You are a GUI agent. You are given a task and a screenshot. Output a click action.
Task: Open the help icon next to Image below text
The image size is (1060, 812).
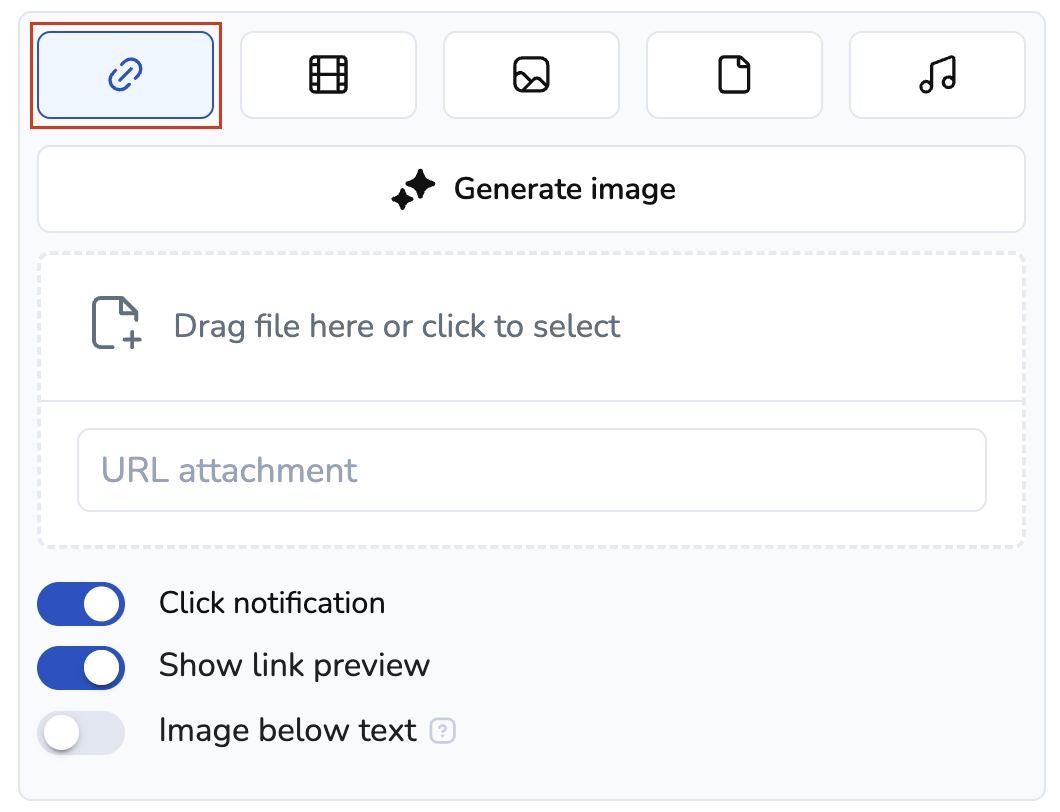coord(442,732)
